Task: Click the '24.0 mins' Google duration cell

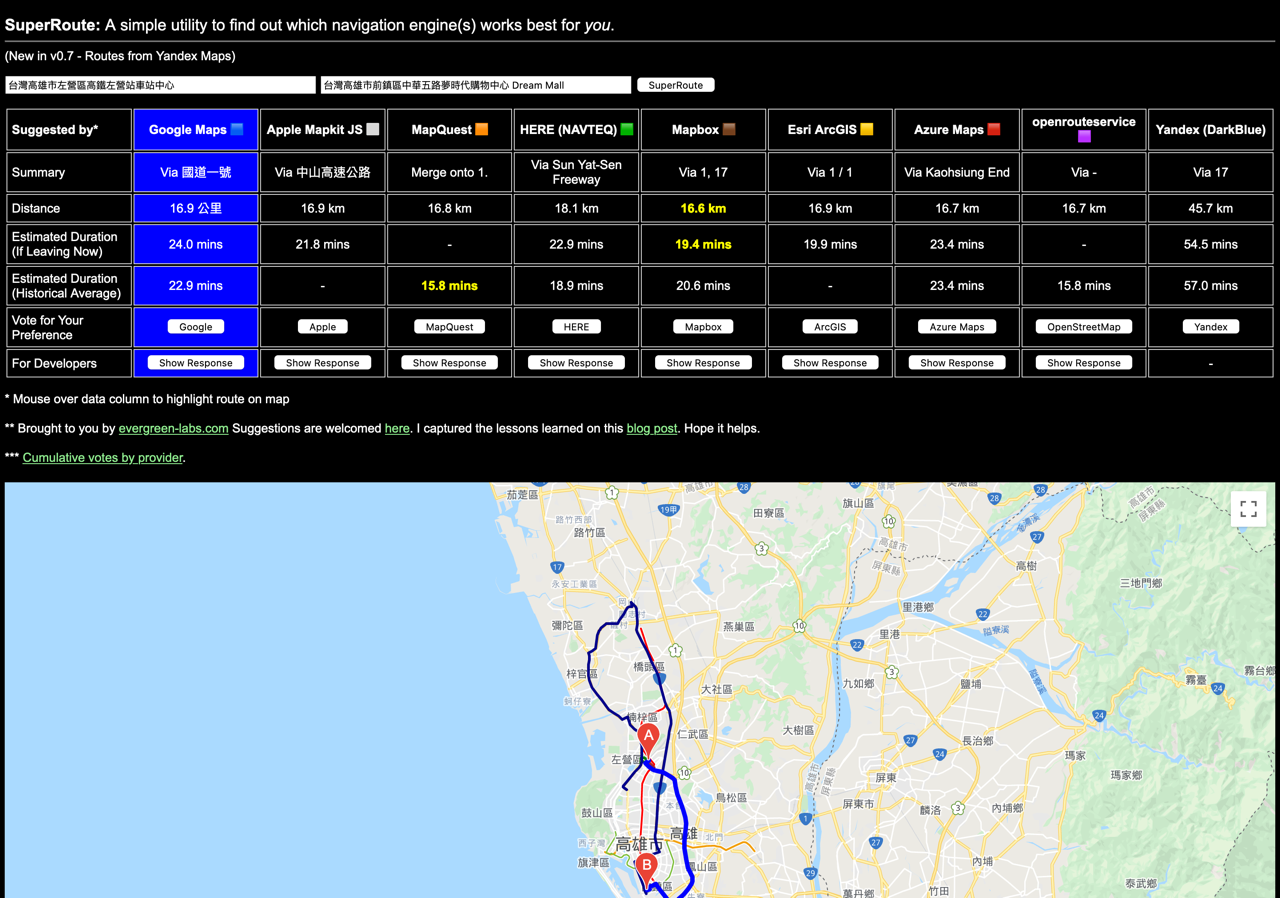Action: click(196, 244)
